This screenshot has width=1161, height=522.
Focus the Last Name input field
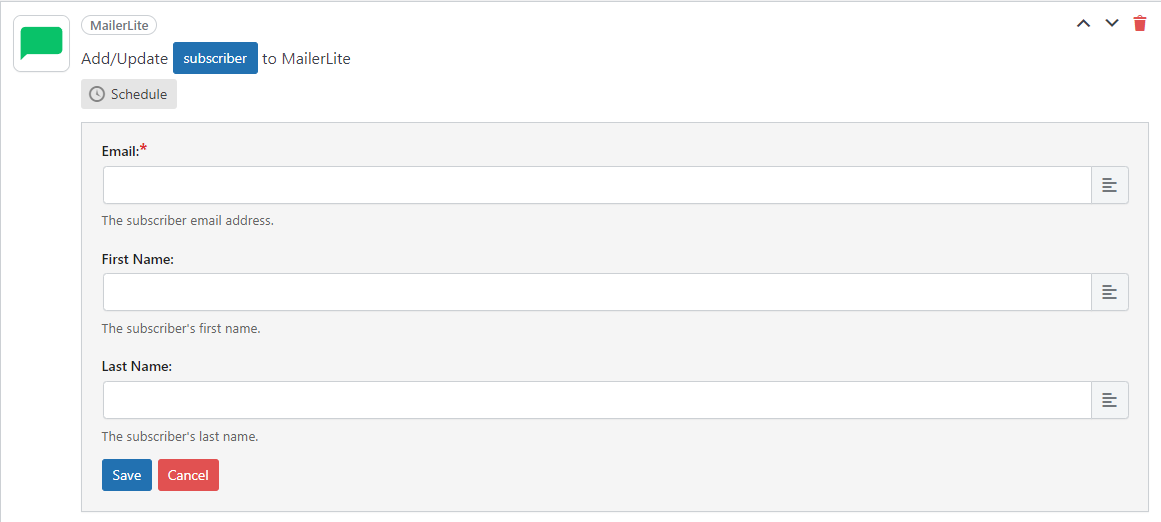click(596, 400)
